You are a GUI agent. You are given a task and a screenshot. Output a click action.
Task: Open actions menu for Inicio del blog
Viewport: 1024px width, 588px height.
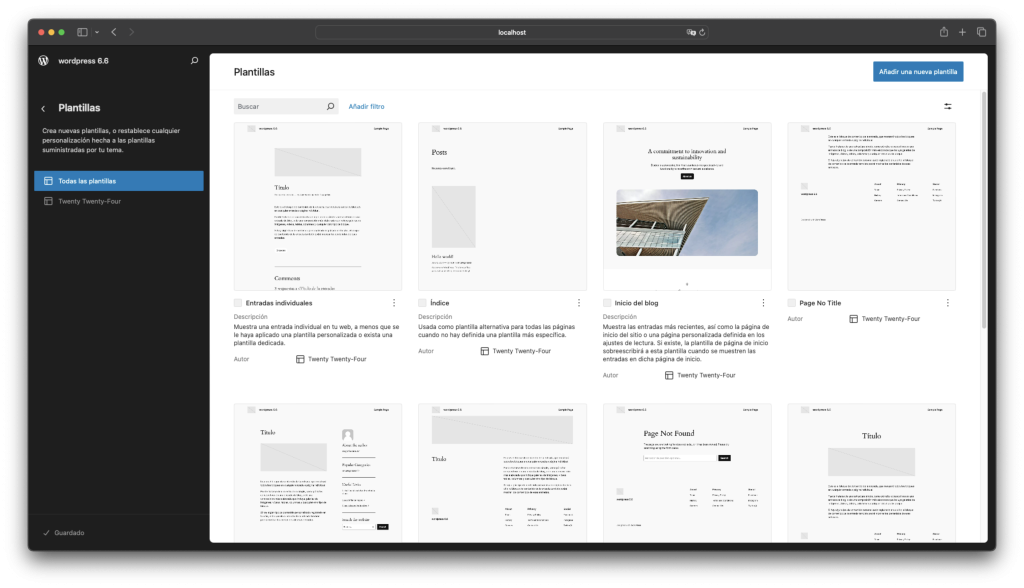pyautogui.click(x=763, y=303)
